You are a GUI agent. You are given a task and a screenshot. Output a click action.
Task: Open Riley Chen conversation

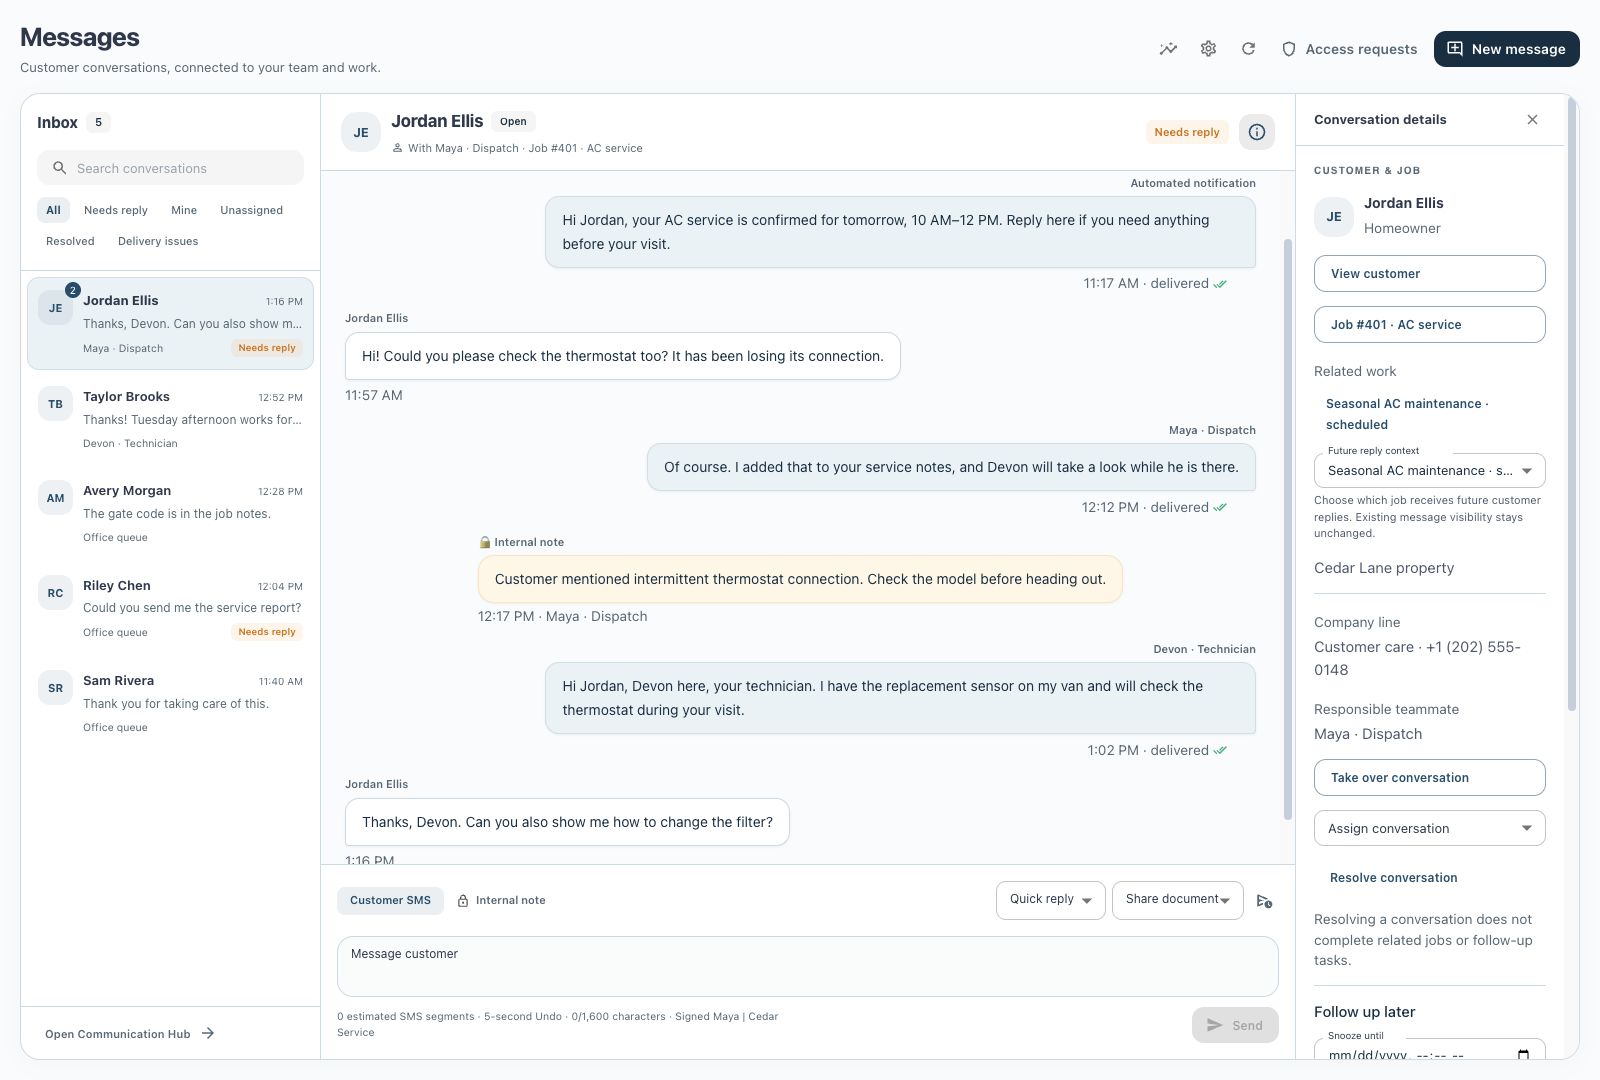170,608
